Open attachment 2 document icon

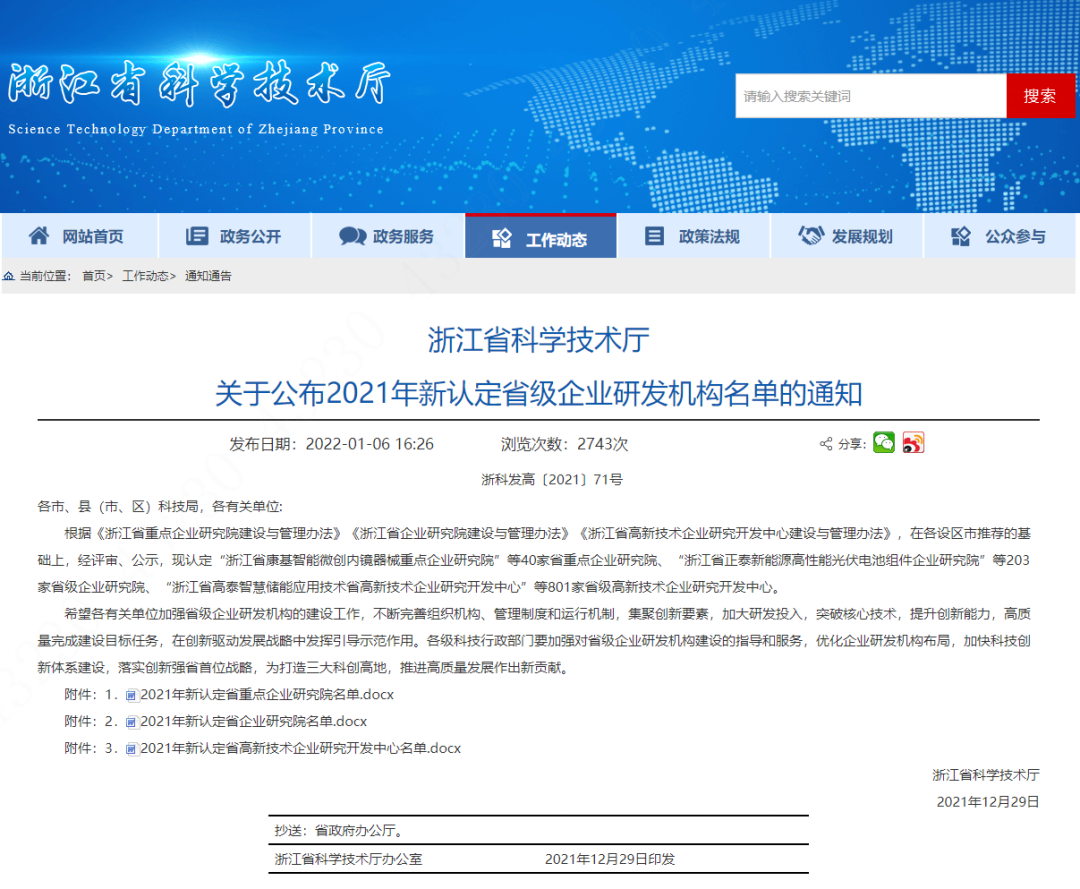(132, 720)
